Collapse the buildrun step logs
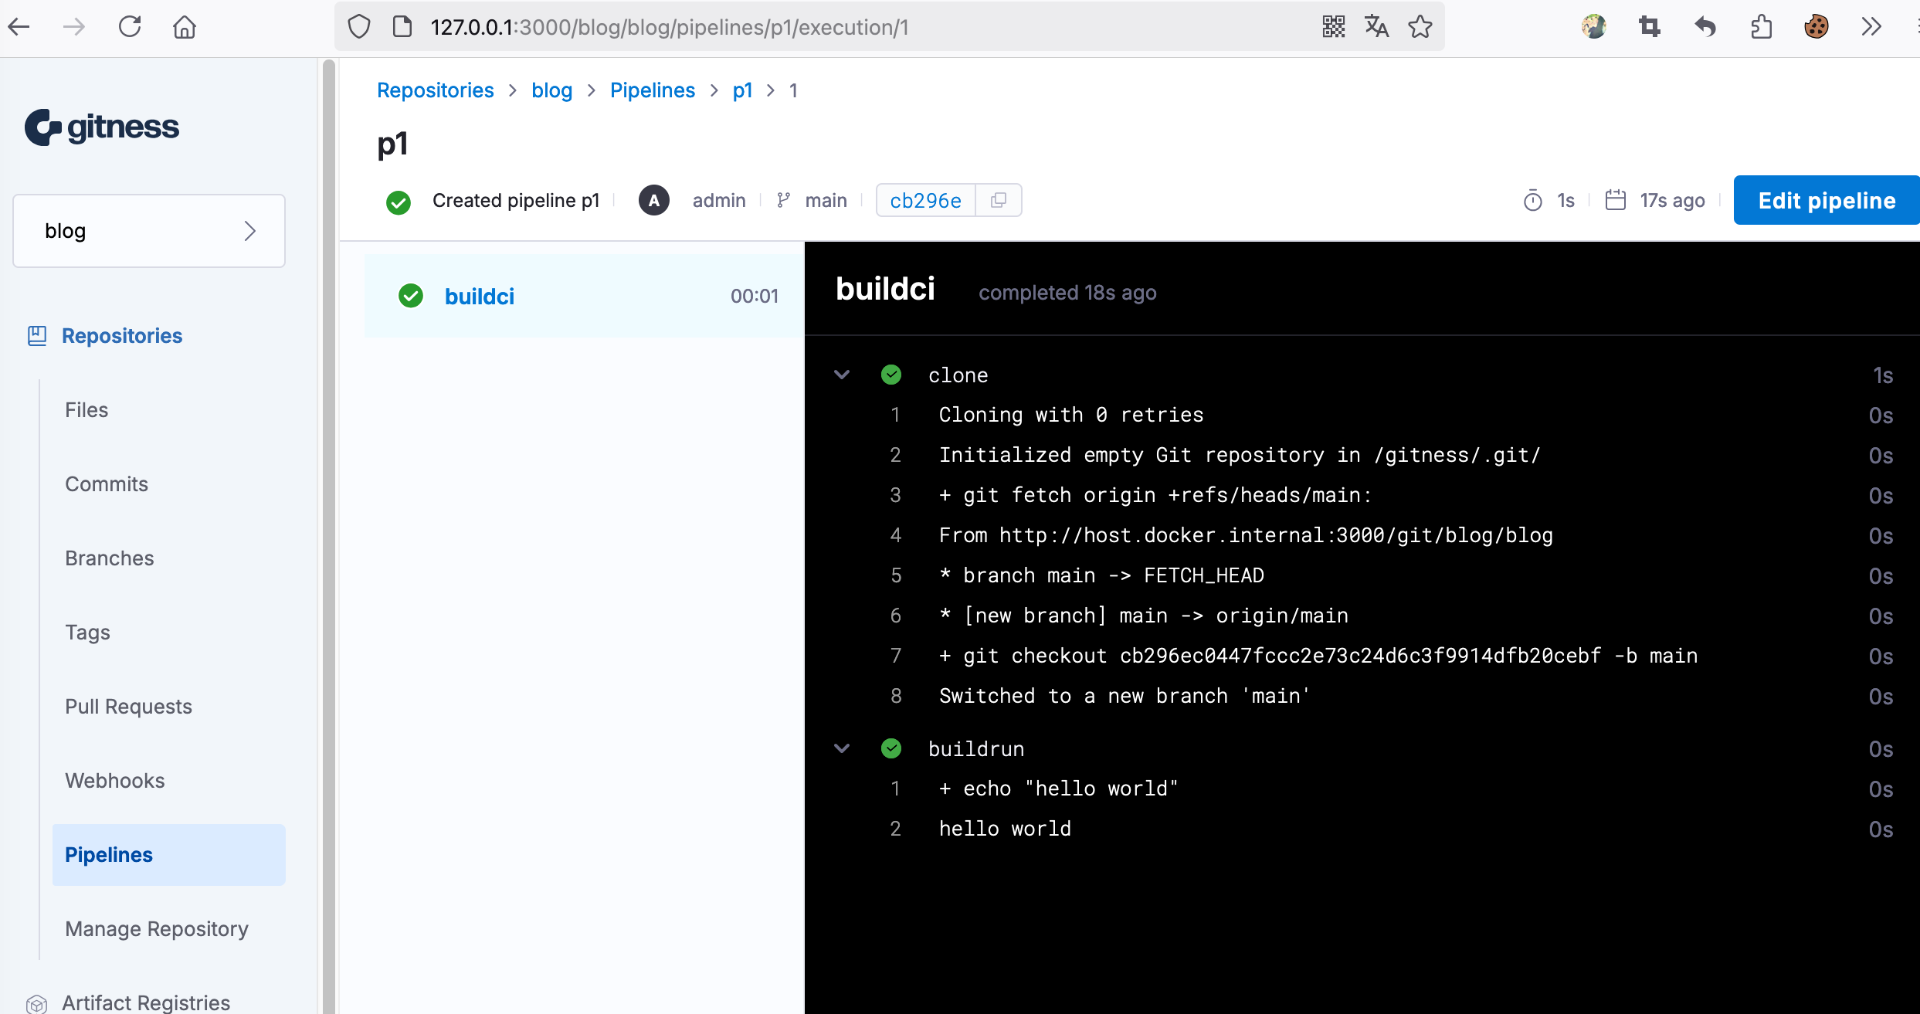 pos(842,749)
